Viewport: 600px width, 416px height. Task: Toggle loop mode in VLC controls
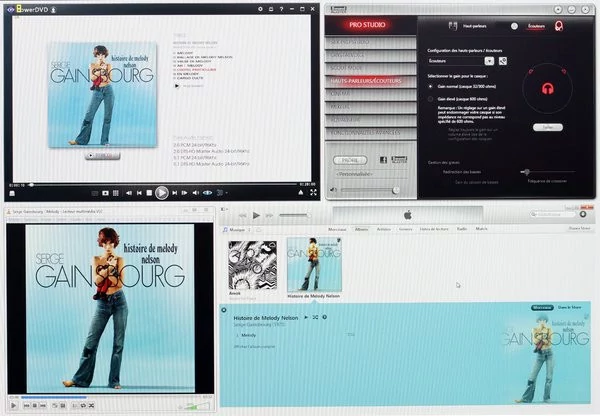(x=83, y=405)
